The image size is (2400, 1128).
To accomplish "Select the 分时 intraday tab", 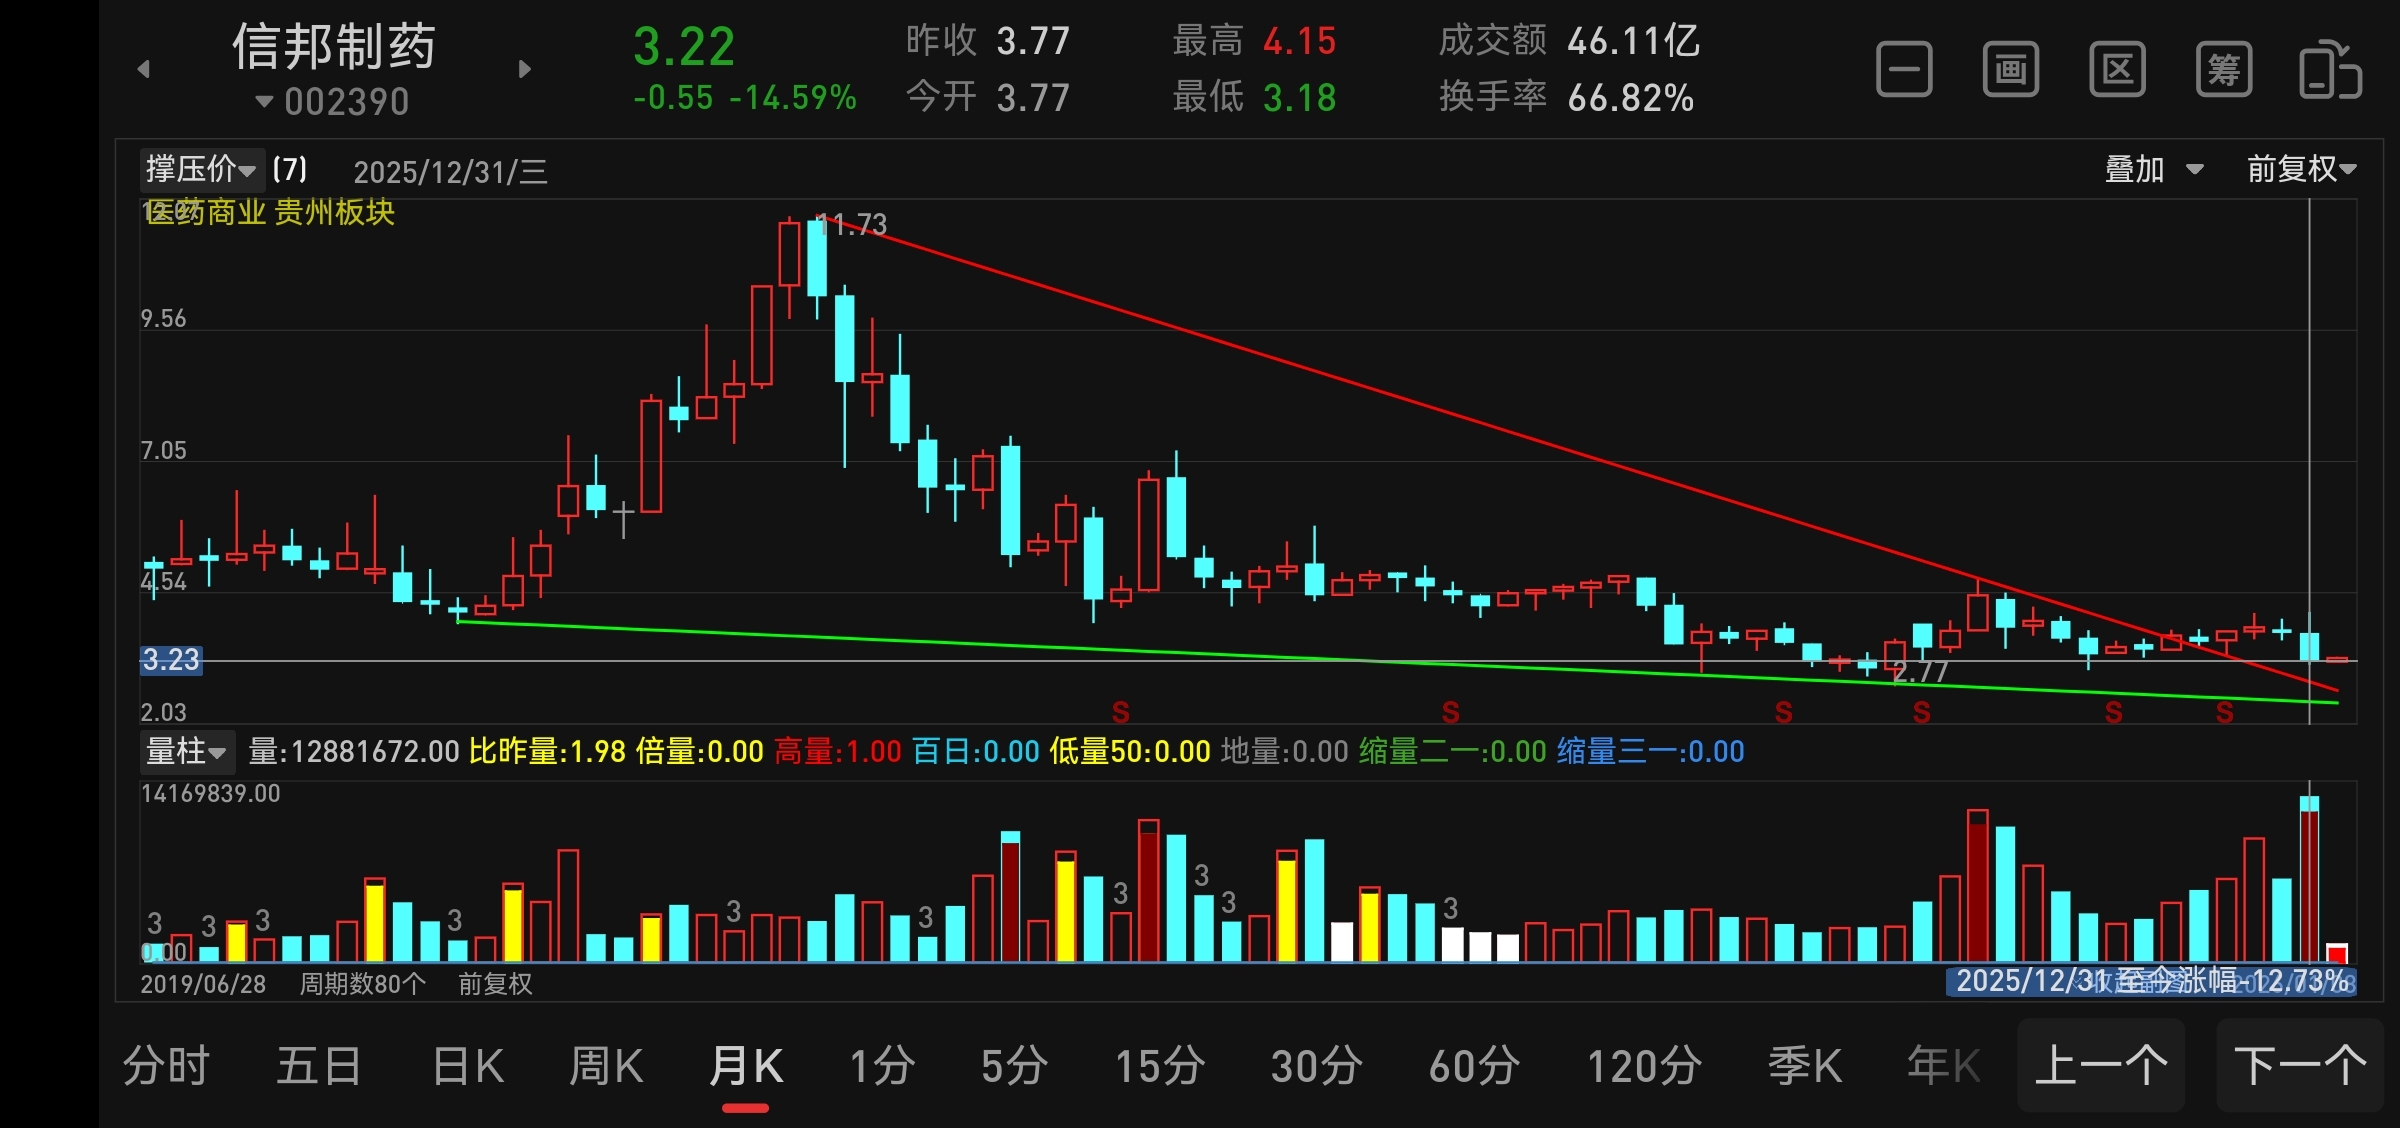I will click(x=166, y=1066).
